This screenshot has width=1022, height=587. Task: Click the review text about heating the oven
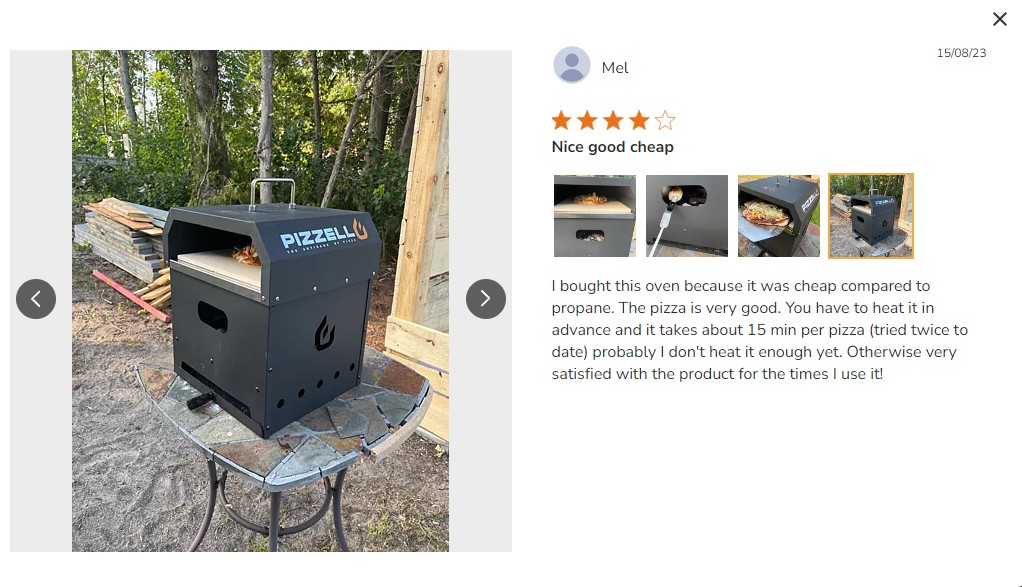tap(759, 330)
